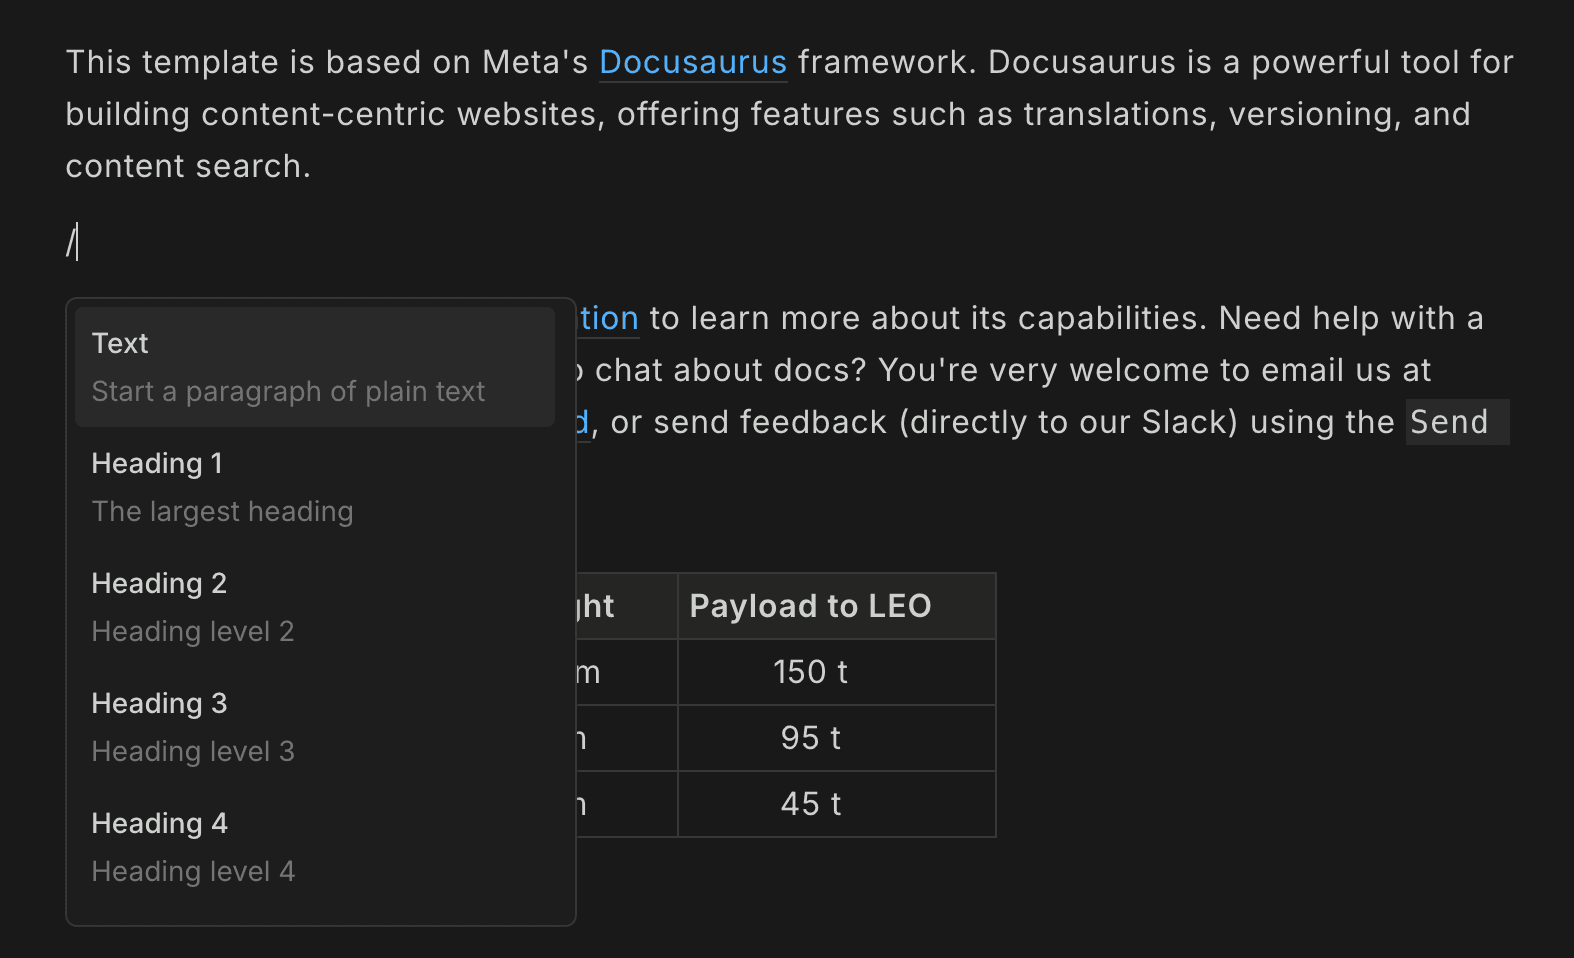Viewport: 1574px width, 958px height.
Task: Choose Heading 1 from the block menu
Action: 314,487
